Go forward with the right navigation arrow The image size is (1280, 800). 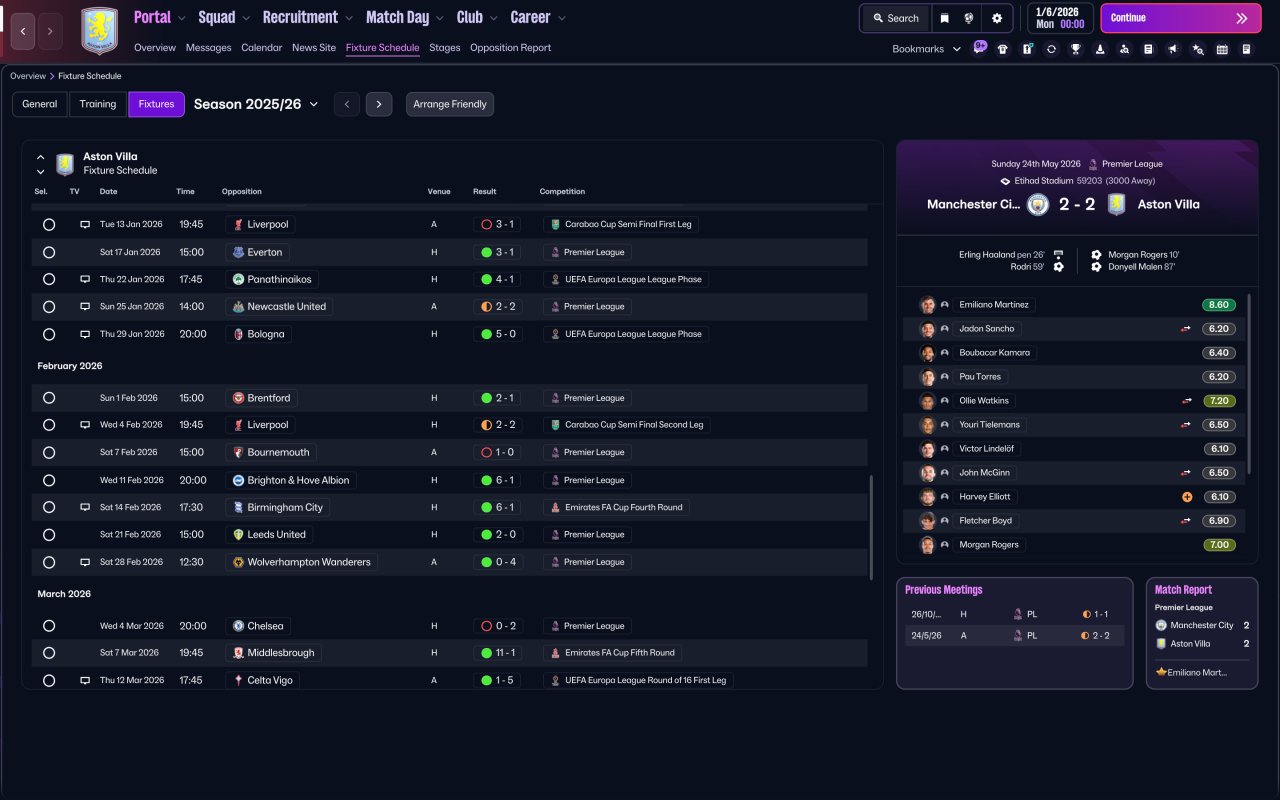click(51, 31)
